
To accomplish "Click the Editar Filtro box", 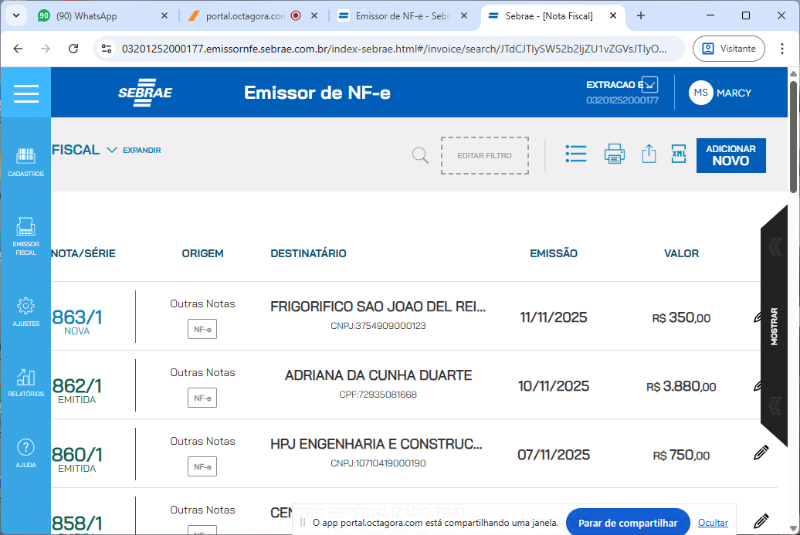I will point(484,156).
